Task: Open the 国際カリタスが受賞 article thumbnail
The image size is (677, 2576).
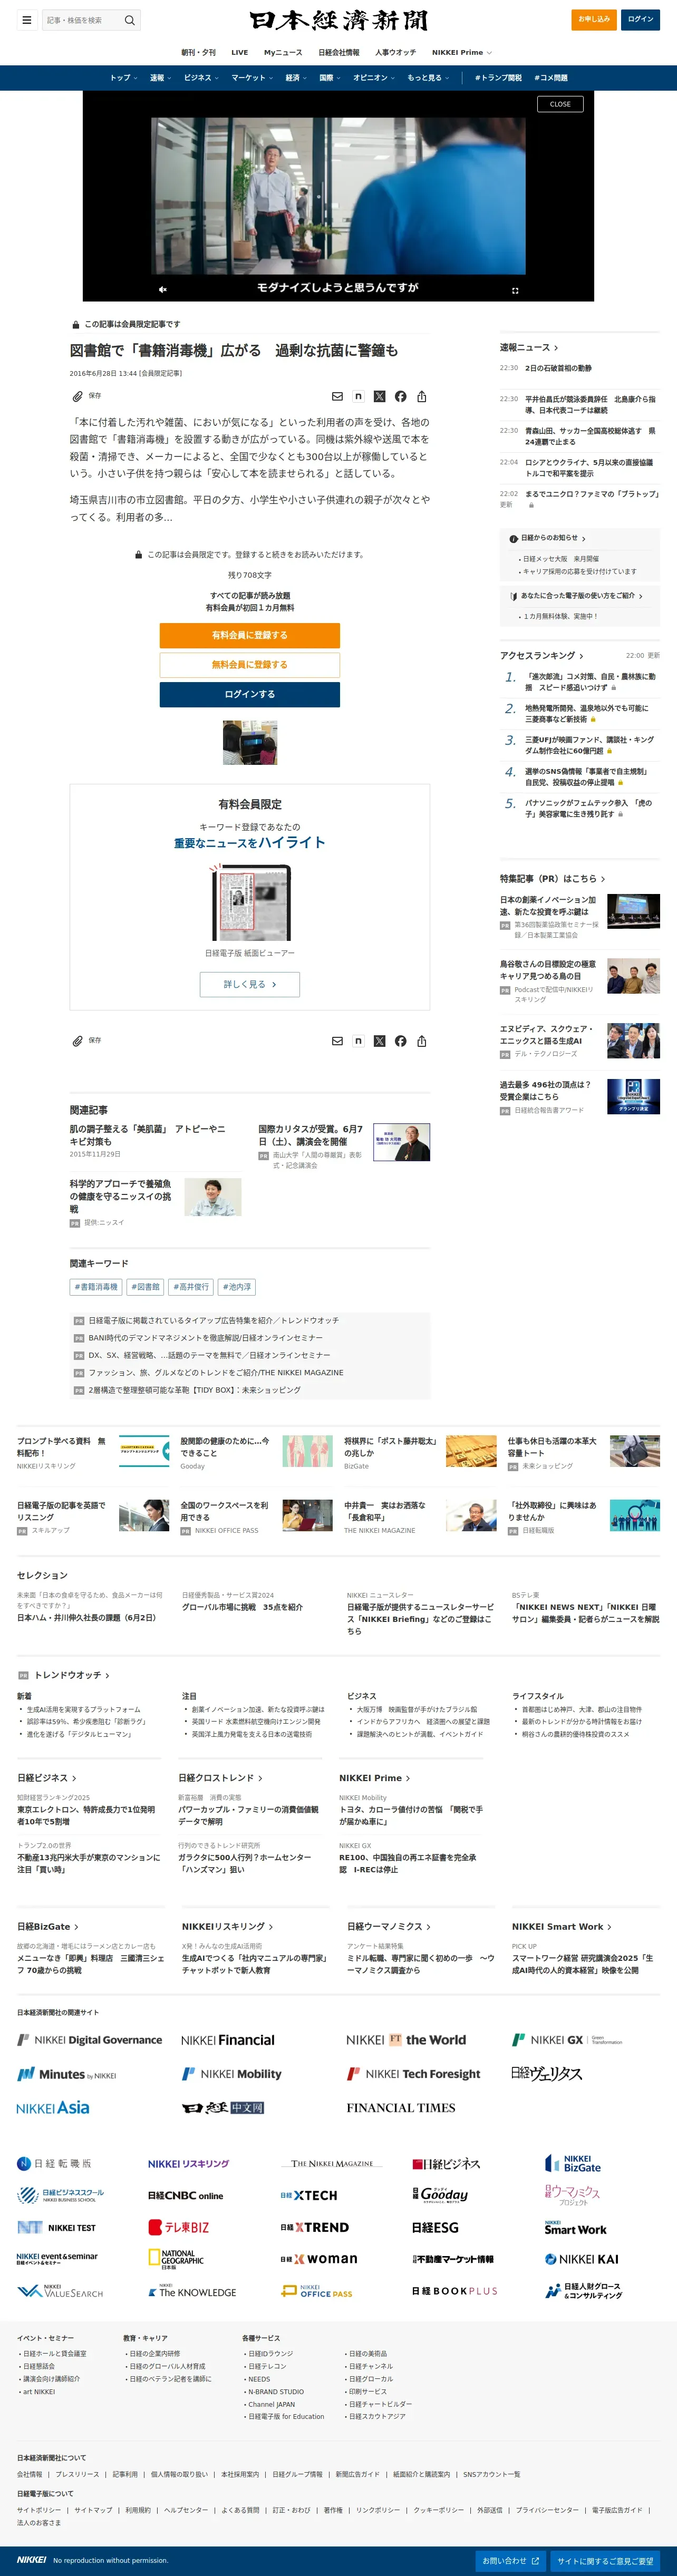Action: coord(402,1142)
